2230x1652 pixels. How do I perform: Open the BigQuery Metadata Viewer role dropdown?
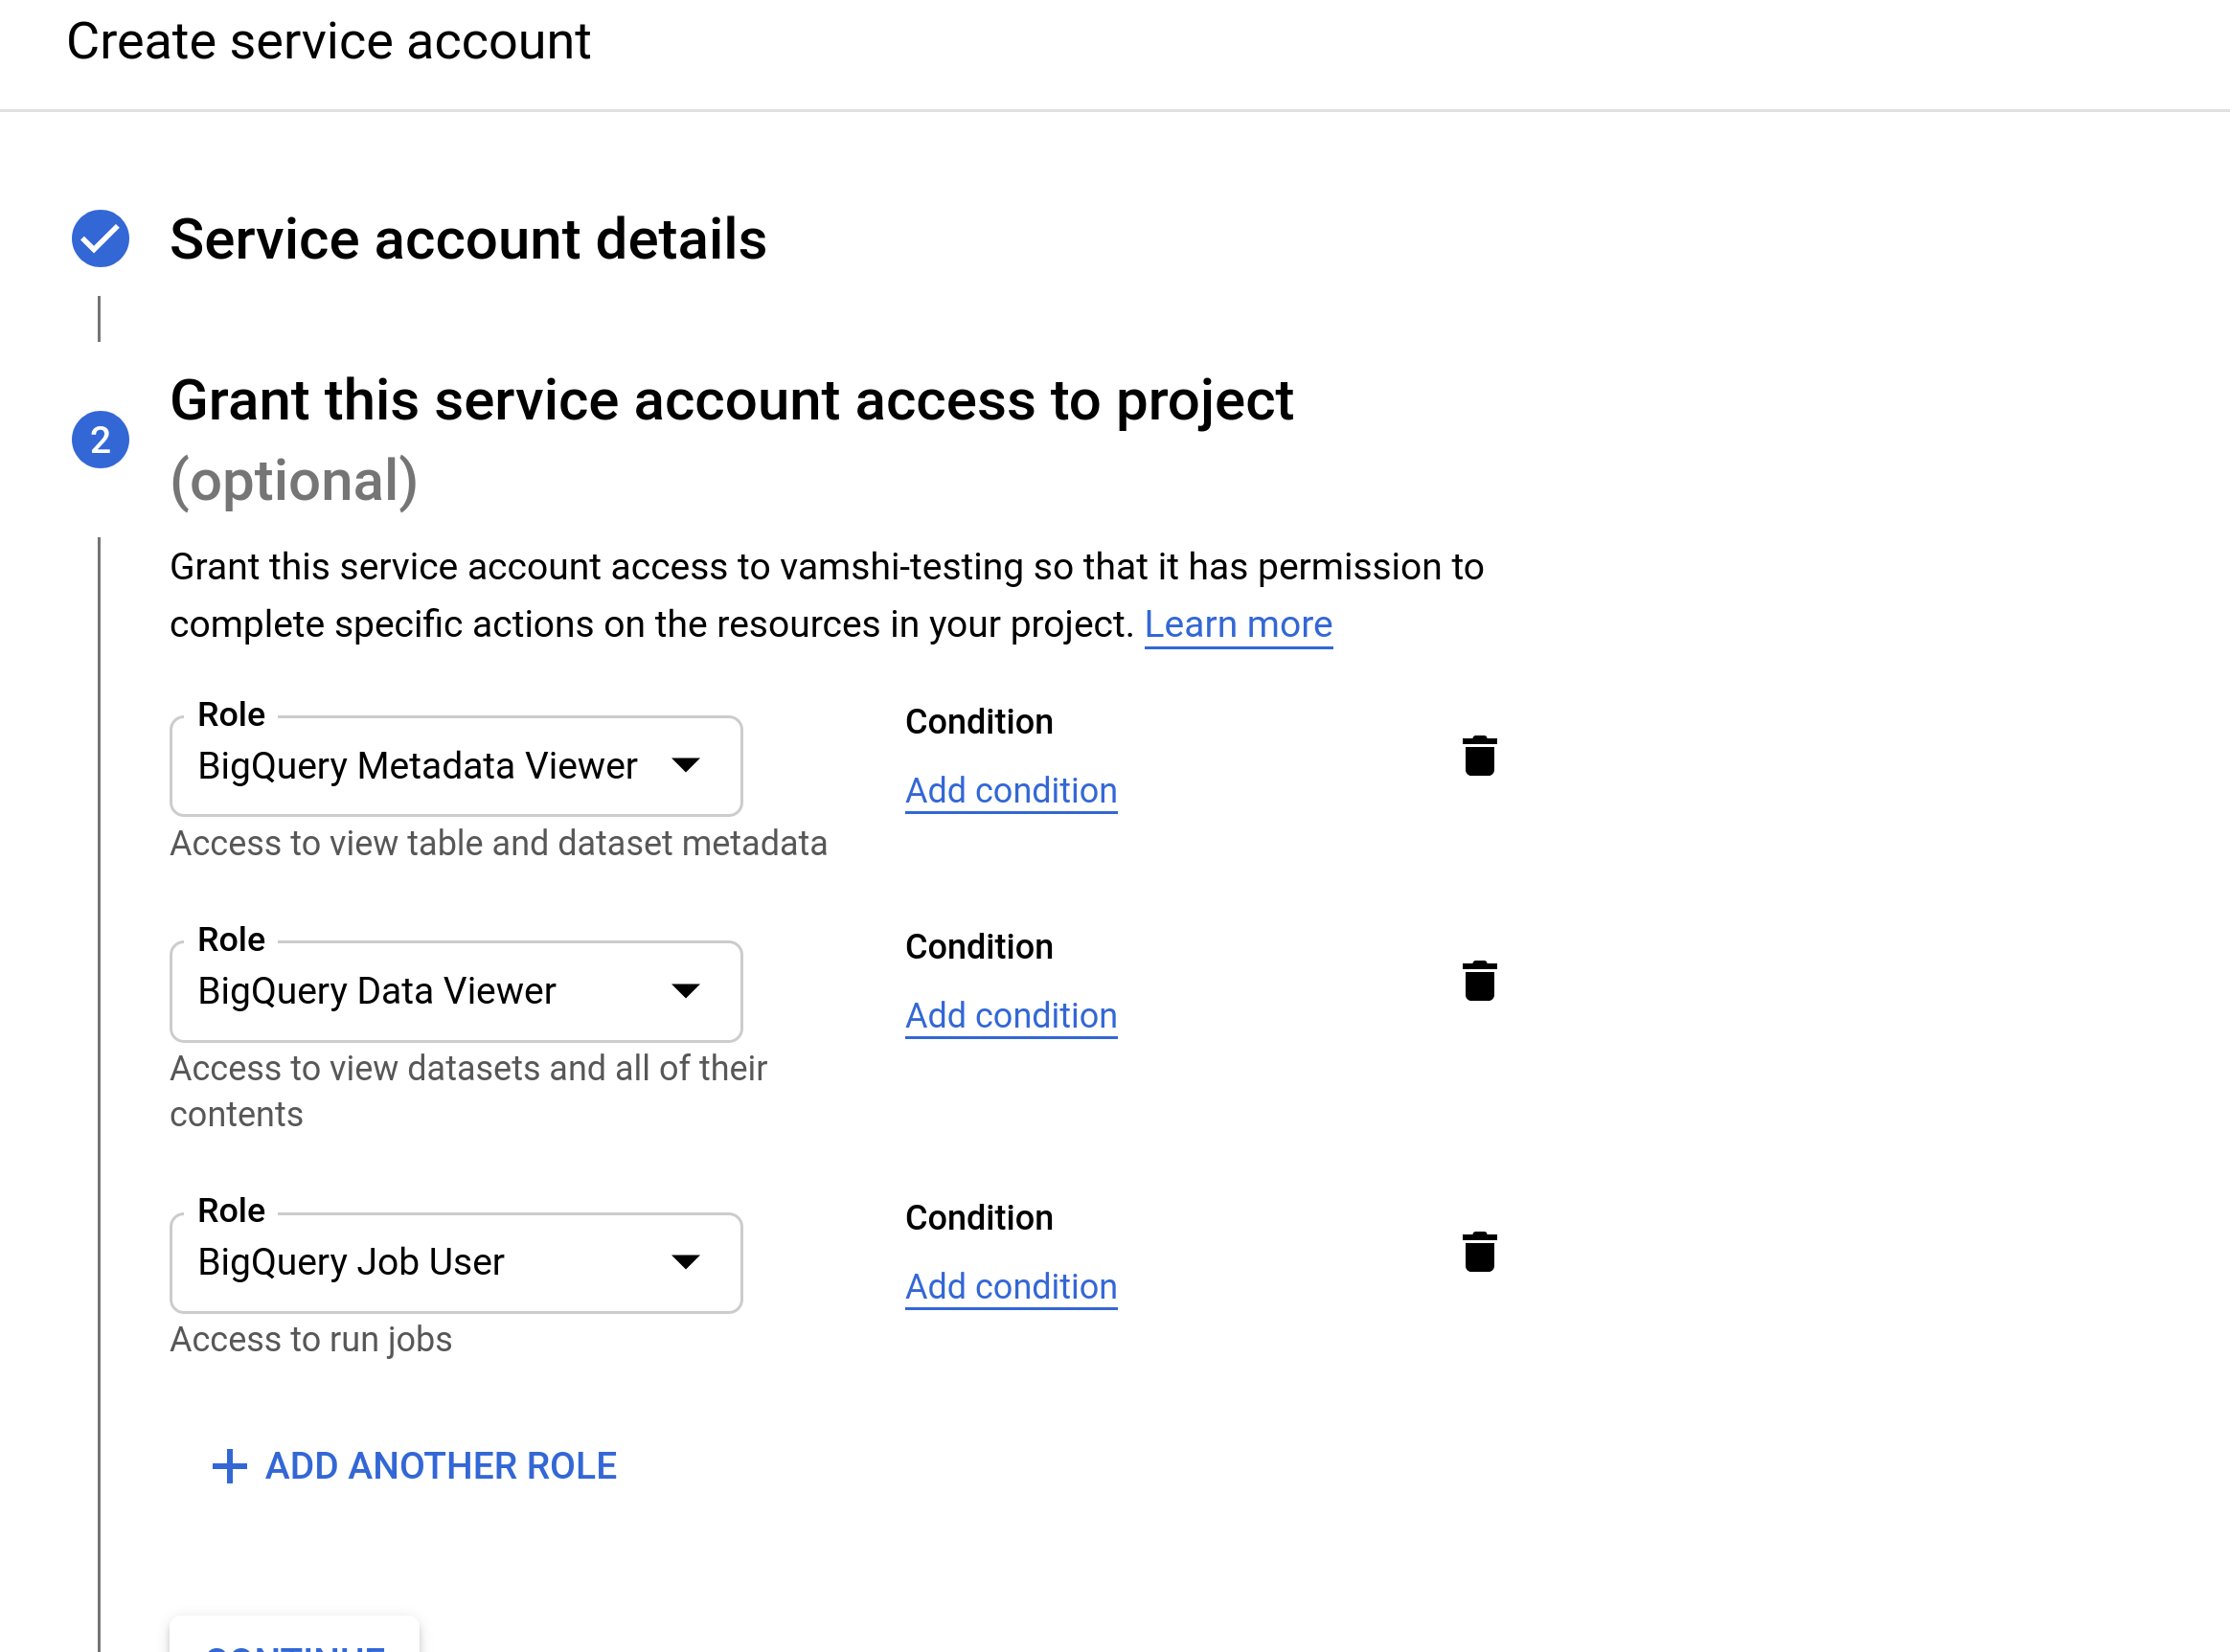tap(686, 766)
